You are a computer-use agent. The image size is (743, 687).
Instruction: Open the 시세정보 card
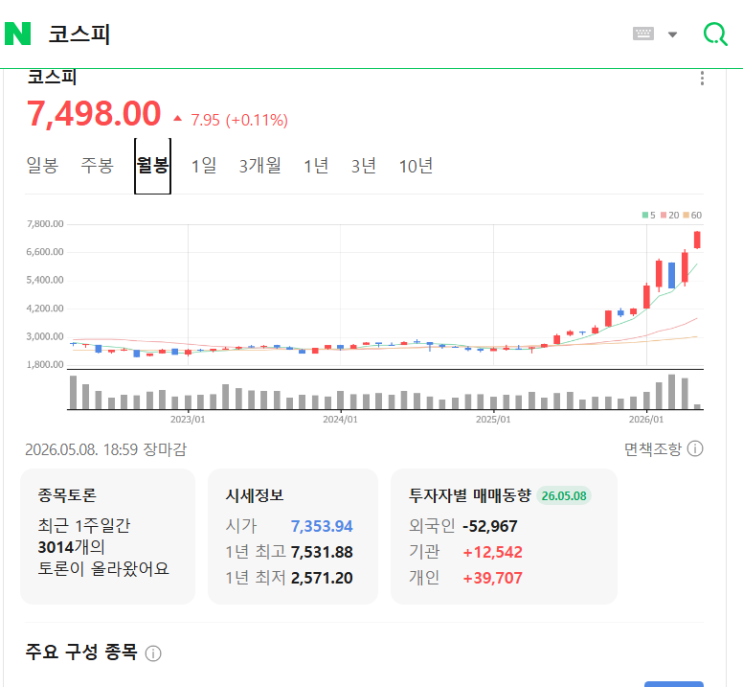(x=293, y=536)
